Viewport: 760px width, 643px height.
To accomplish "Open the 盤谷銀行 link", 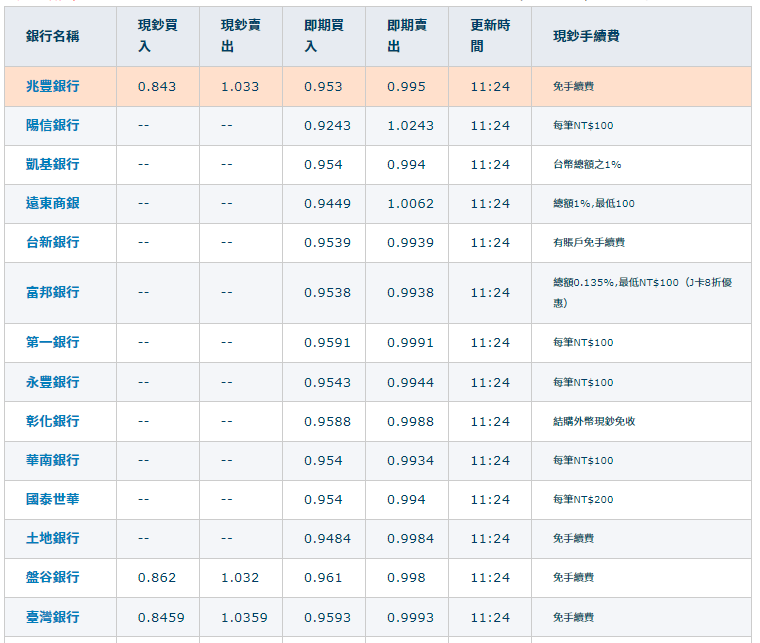I will (53, 578).
